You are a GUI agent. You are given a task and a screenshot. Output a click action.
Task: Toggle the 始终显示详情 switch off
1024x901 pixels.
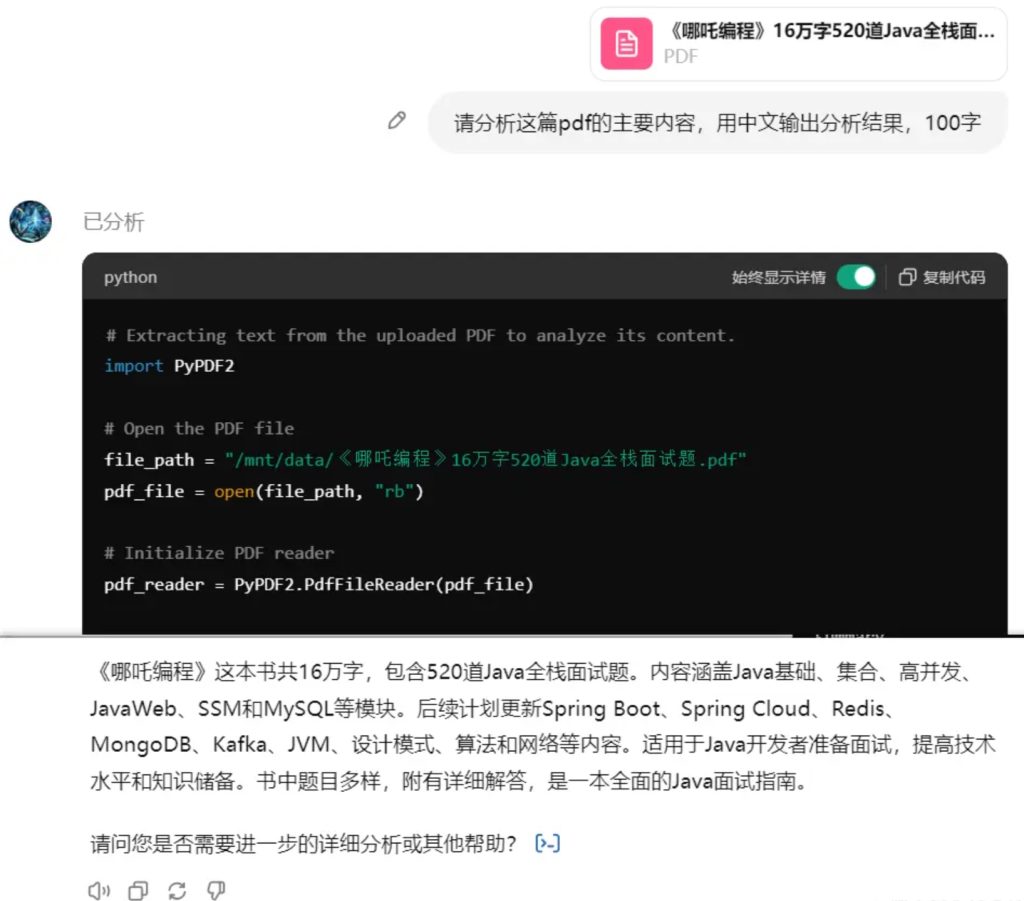(x=856, y=277)
